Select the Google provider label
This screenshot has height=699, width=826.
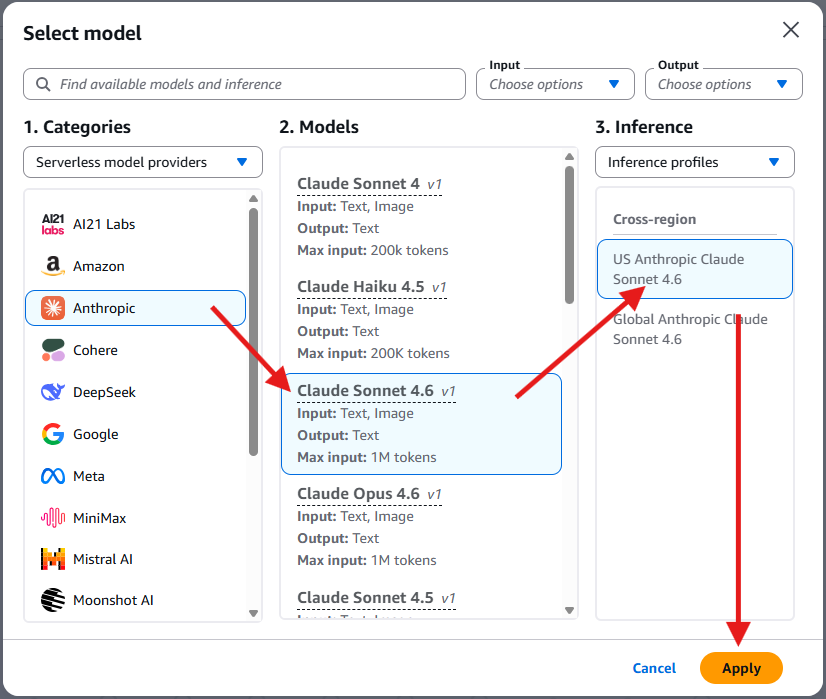pos(95,435)
